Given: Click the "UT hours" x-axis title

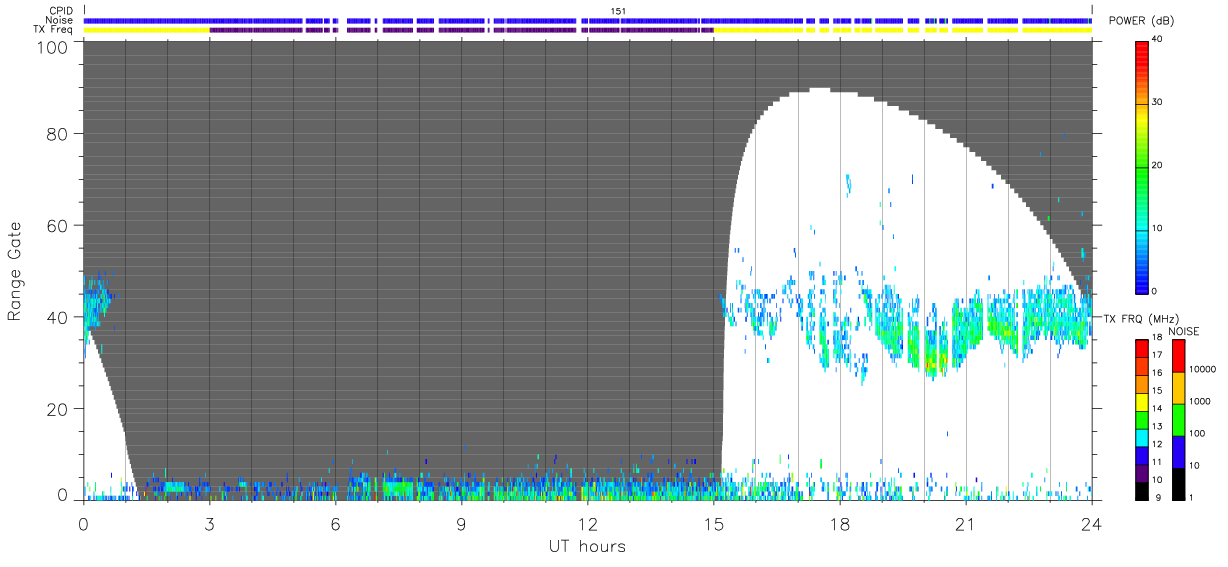Looking at the screenshot, I should tap(586, 546).
